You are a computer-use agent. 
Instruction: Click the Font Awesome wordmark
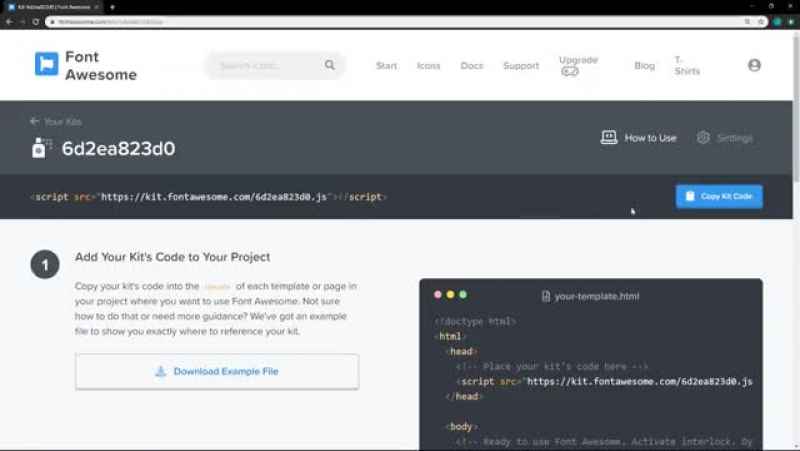101,65
